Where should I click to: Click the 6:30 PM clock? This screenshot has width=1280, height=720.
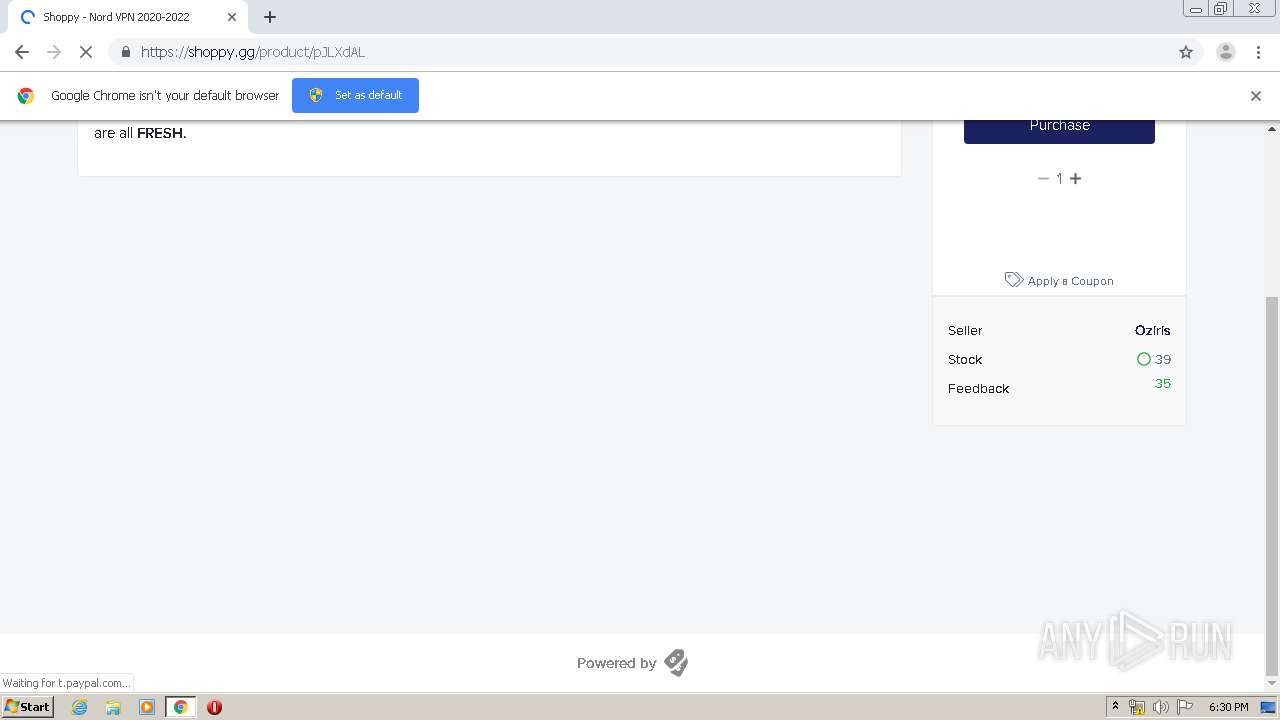point(1228,707)
